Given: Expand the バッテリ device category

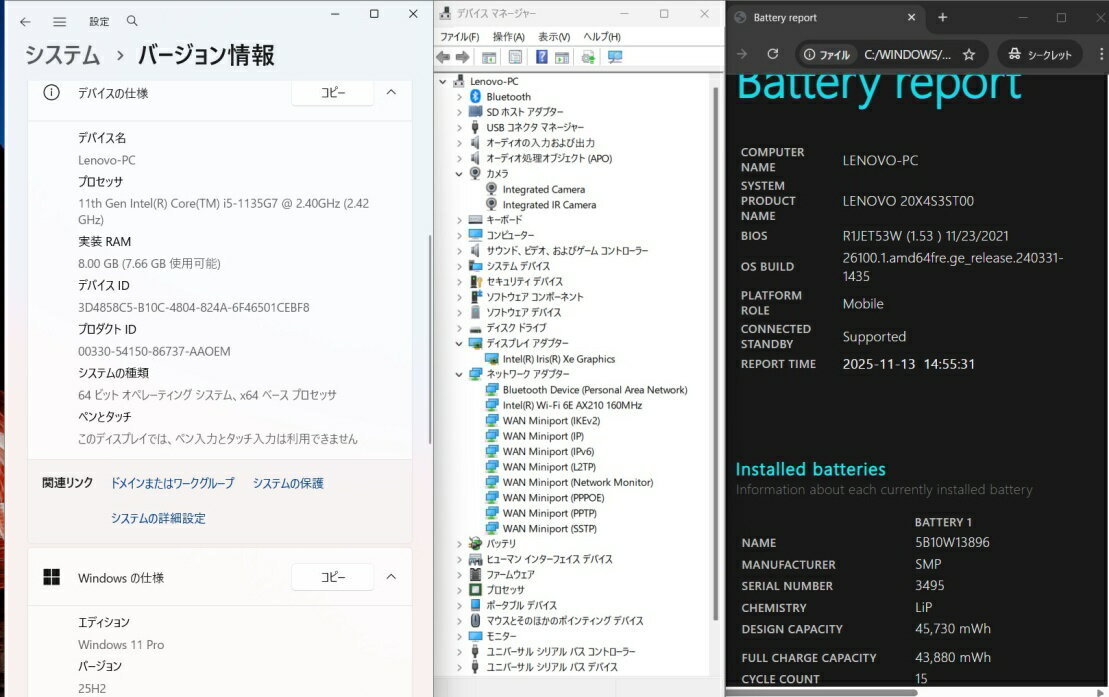Looking at the screenshot, I should 460,543.
